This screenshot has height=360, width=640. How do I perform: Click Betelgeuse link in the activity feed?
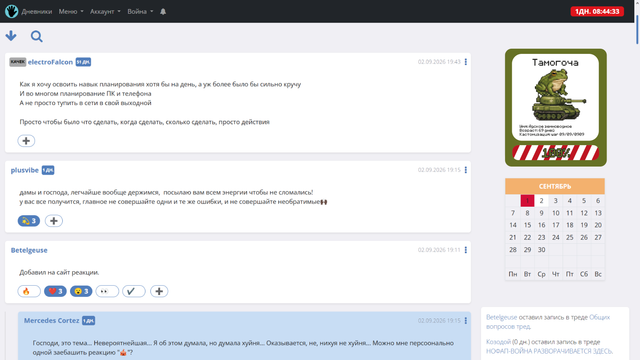[x=502, y=317]
